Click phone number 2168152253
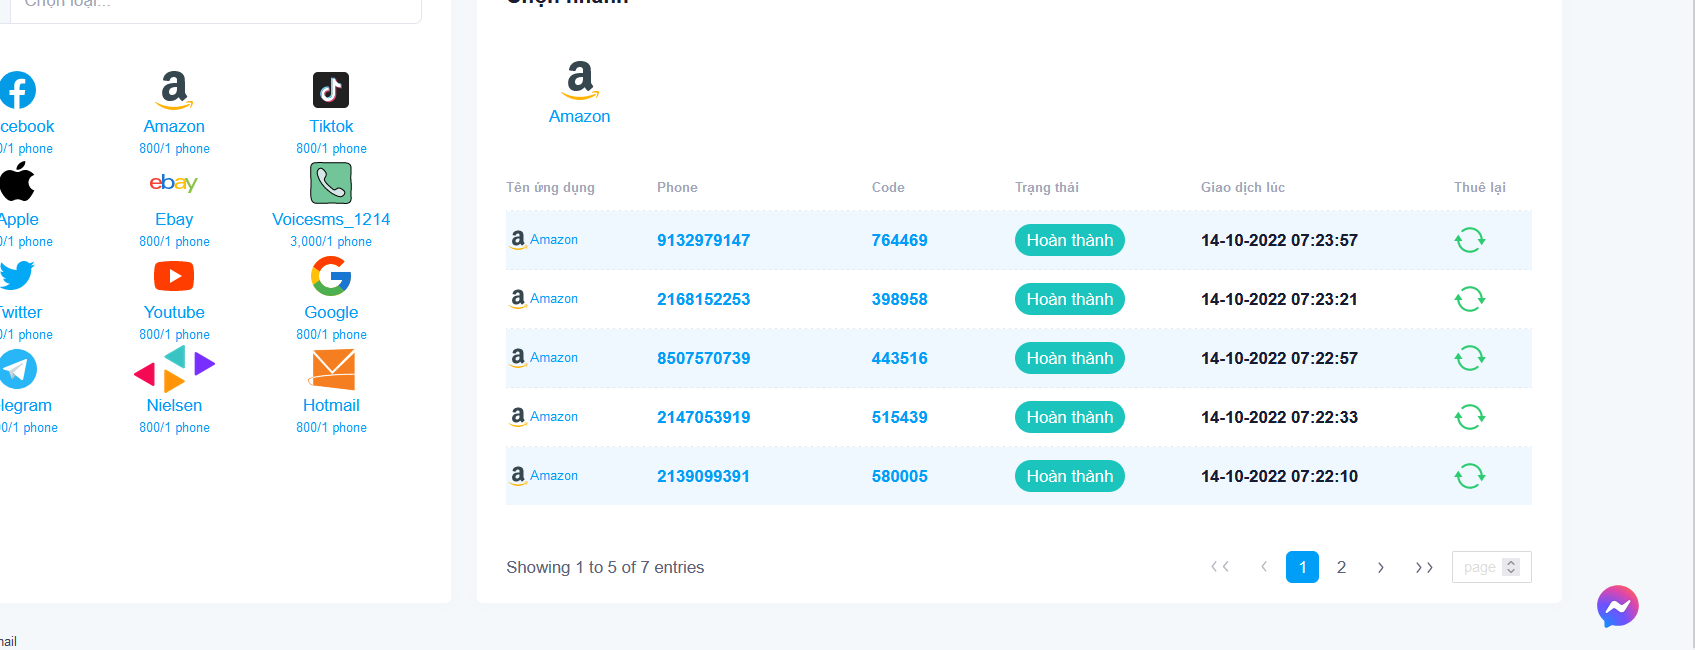 (703, 299)
